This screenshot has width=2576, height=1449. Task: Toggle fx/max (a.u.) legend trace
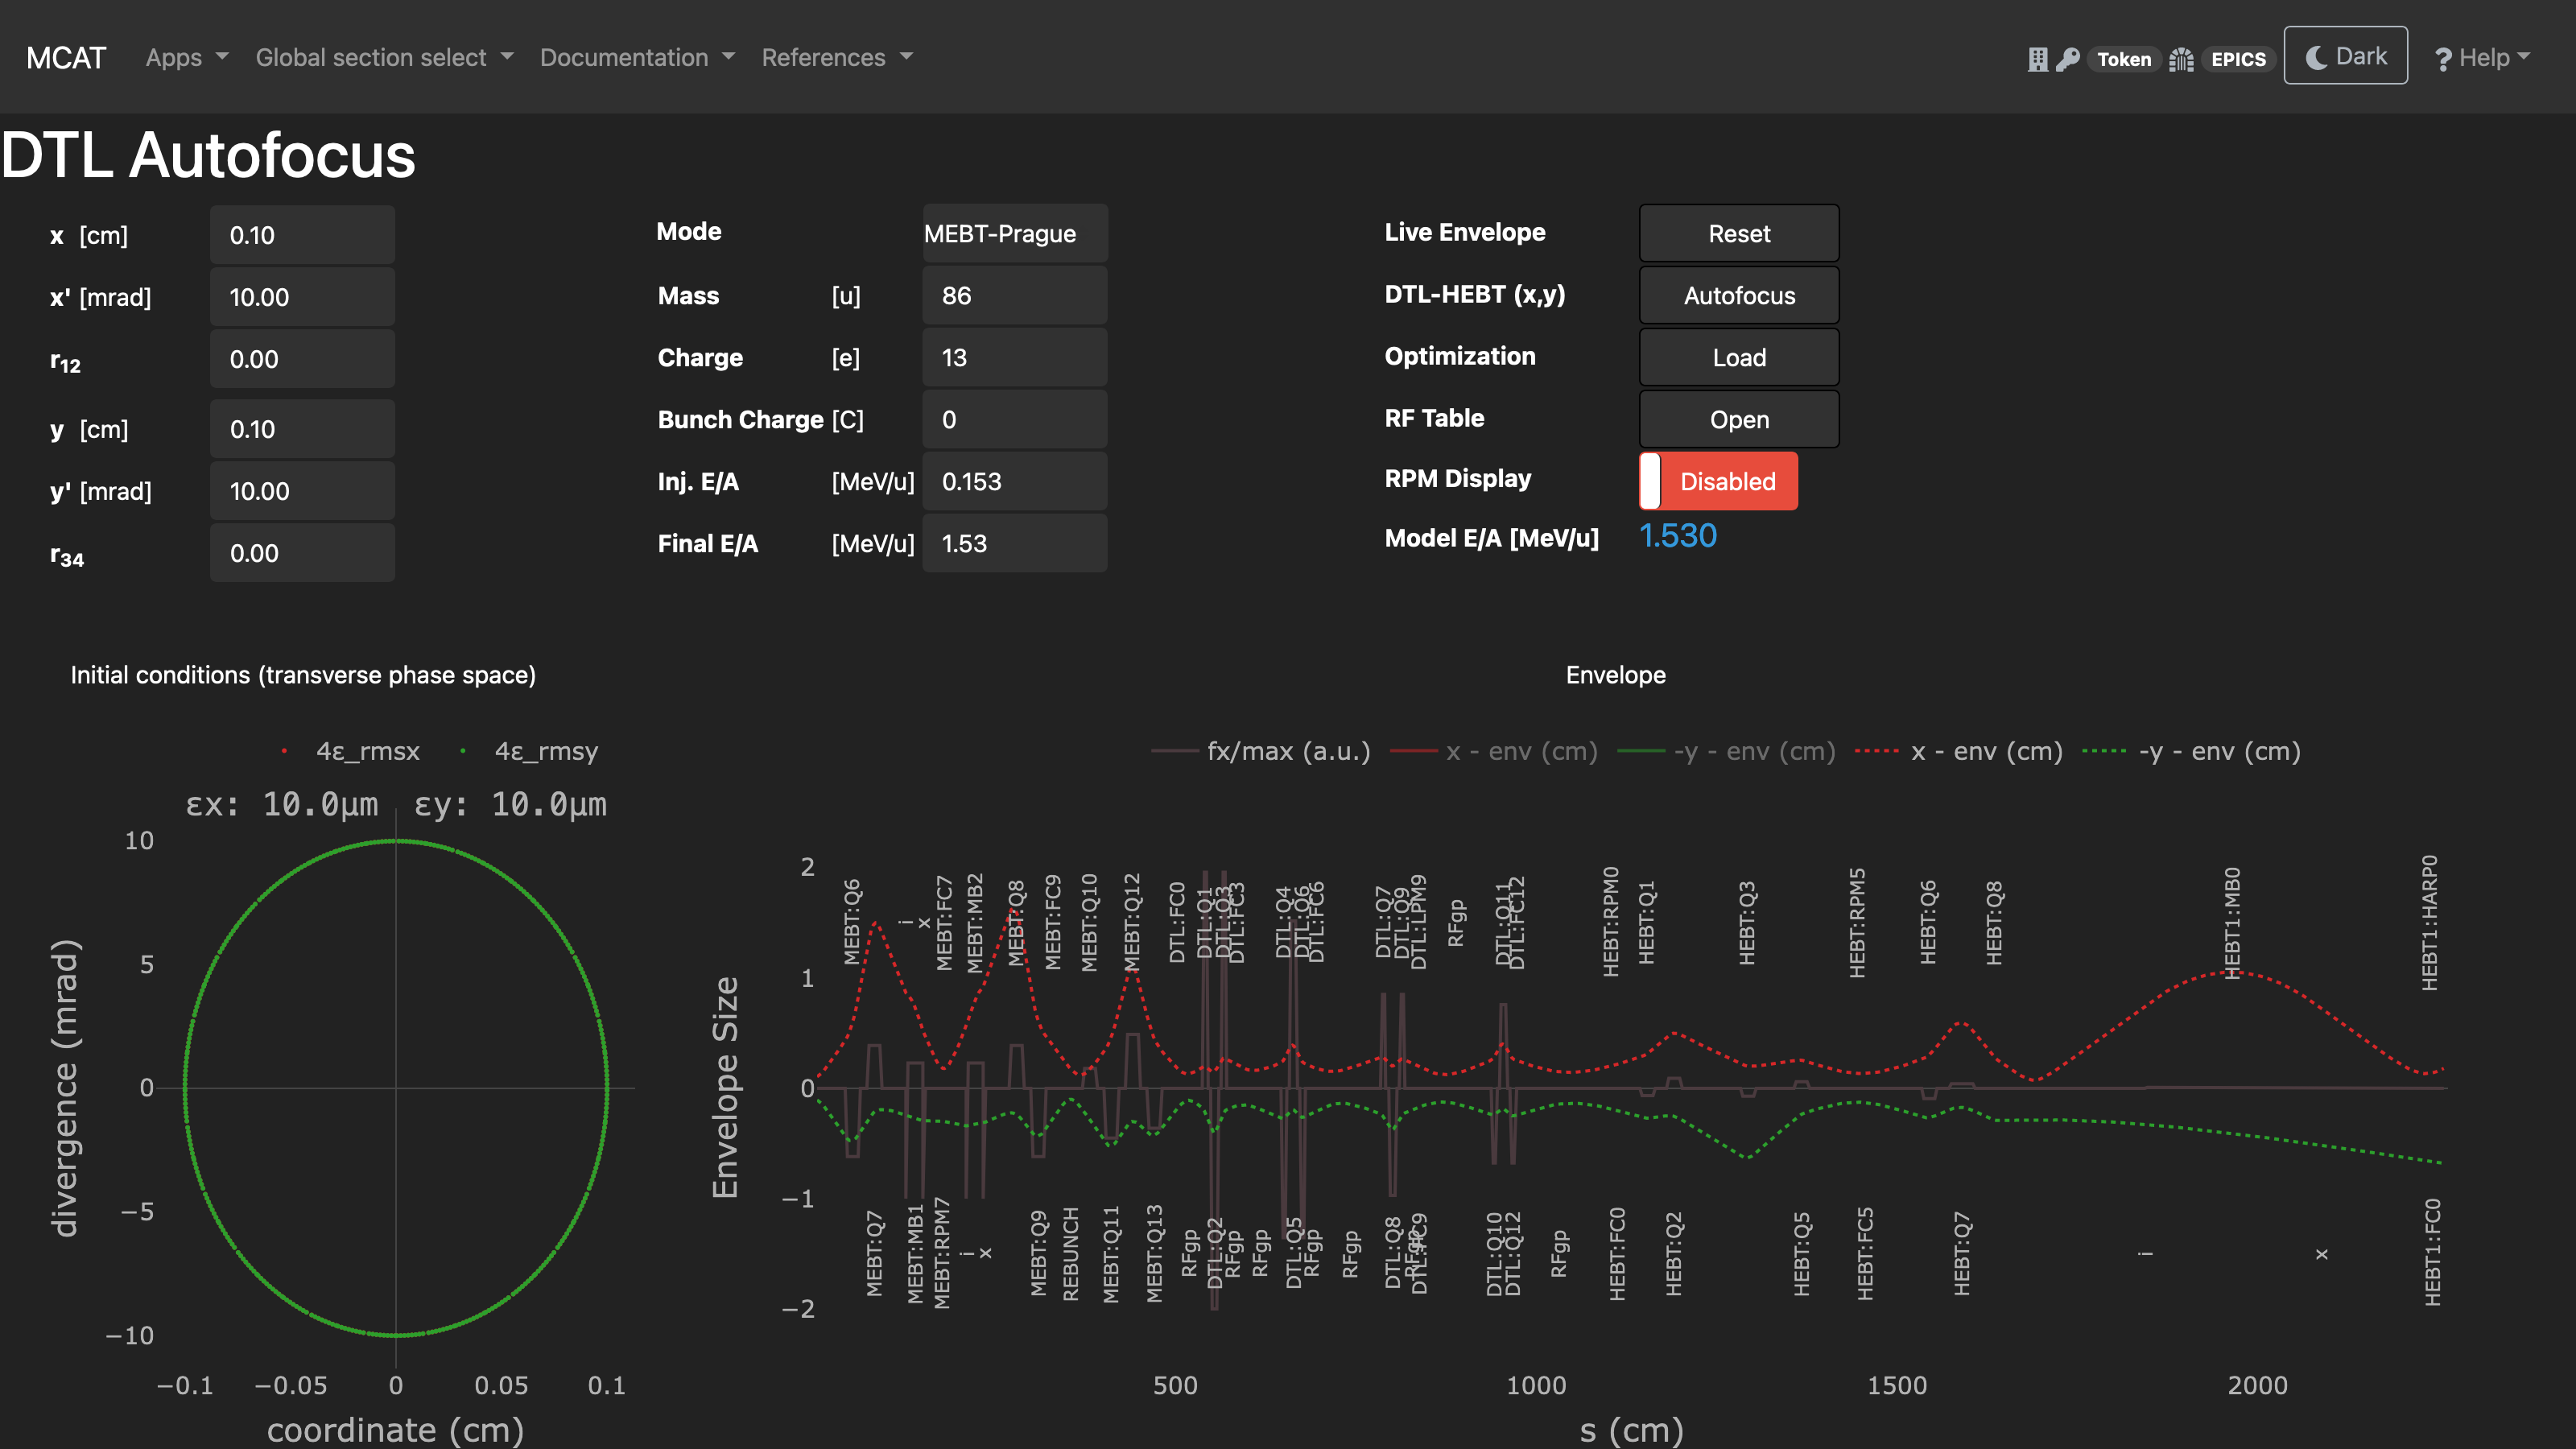pyautogui.click(x=1261, y=751)
